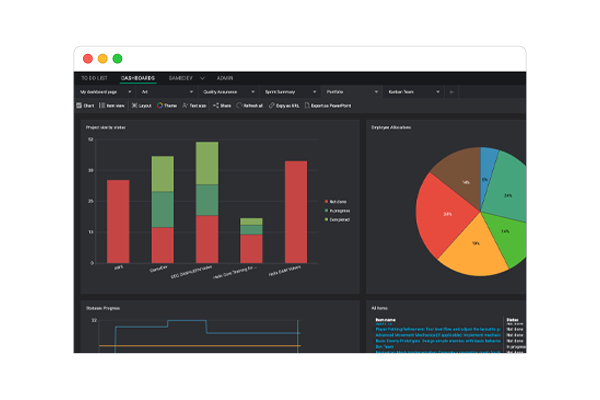Add a new dashboard with the plus button
Image resolution: width=600 pixels, height=400 pixels.
(451, 91)
